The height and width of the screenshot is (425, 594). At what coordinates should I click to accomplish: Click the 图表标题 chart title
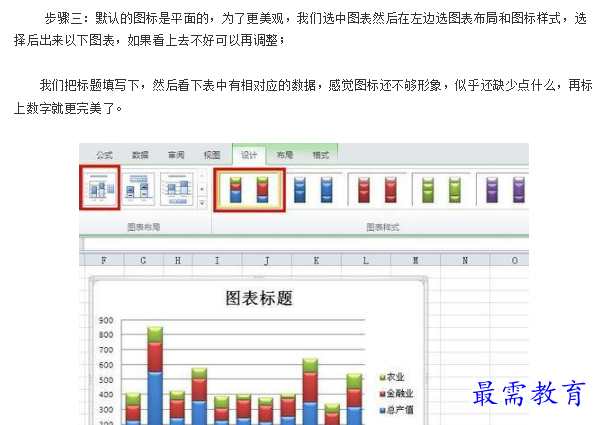pos(259,298)
